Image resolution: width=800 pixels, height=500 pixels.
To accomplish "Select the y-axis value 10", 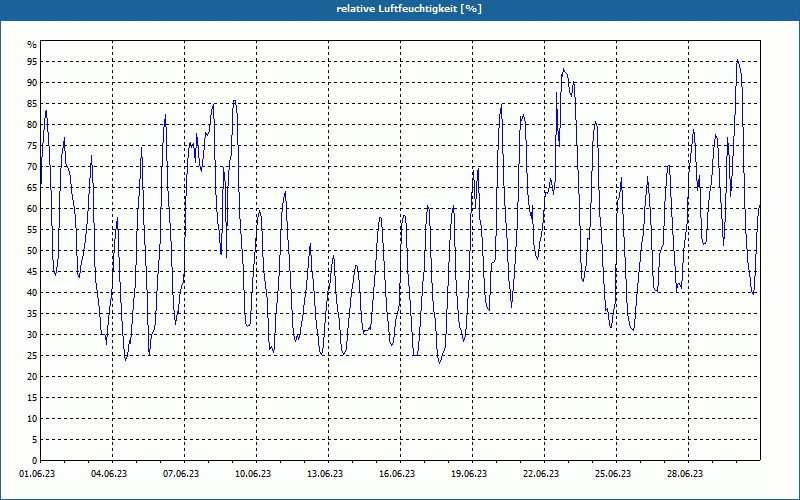I will [32, 418].
